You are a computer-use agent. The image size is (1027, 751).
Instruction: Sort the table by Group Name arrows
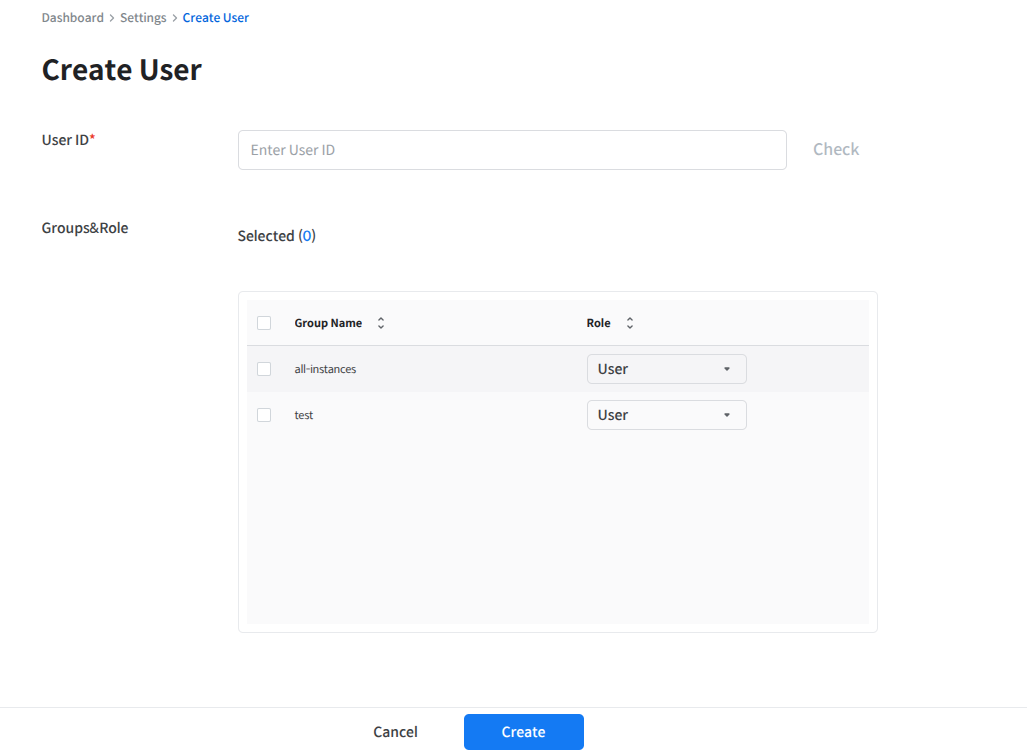pos(380,323)
